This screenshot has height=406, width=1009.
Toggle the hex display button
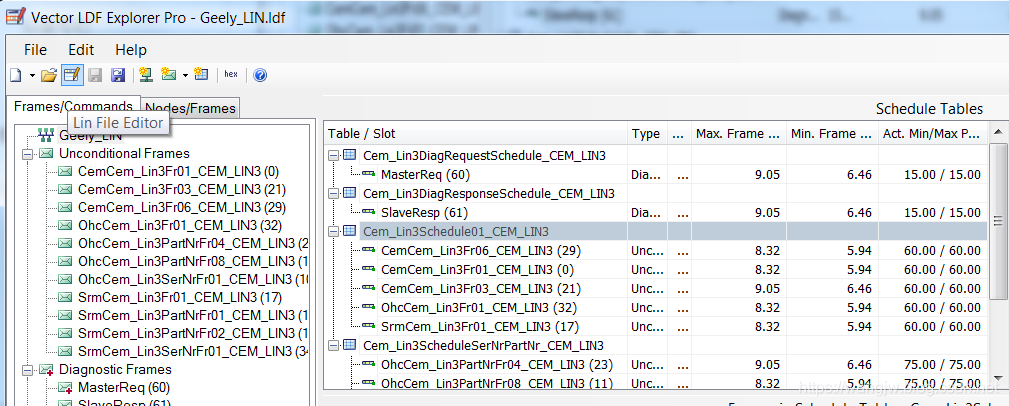(231, 75)
